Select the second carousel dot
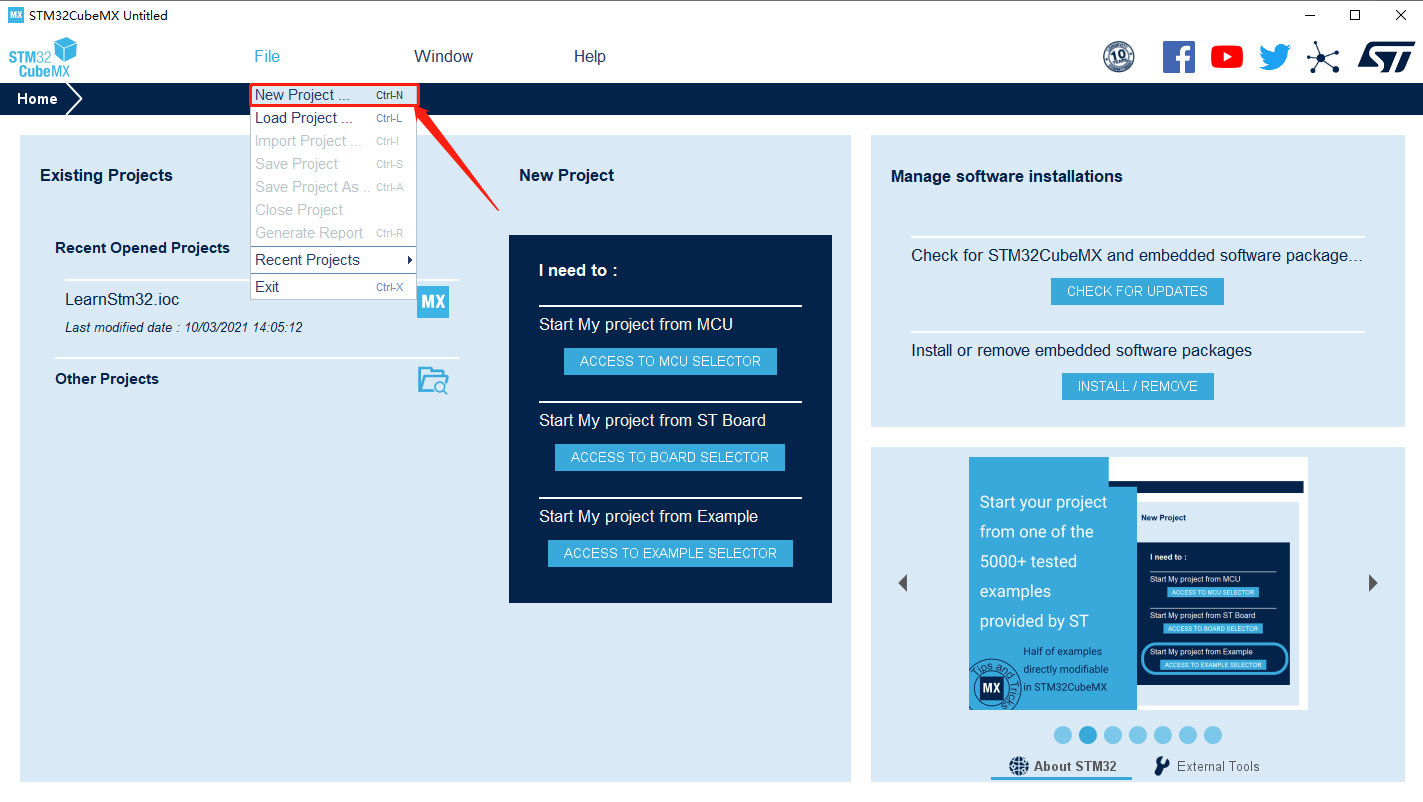The image size is (1423, 802). tap(1088, 735)
